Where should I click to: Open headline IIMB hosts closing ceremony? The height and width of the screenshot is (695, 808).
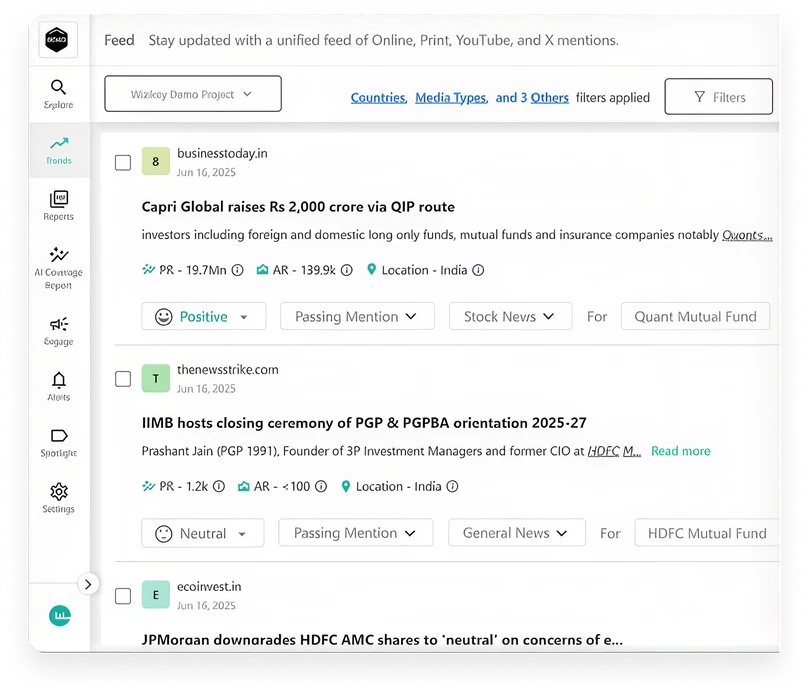click(364, 423)
